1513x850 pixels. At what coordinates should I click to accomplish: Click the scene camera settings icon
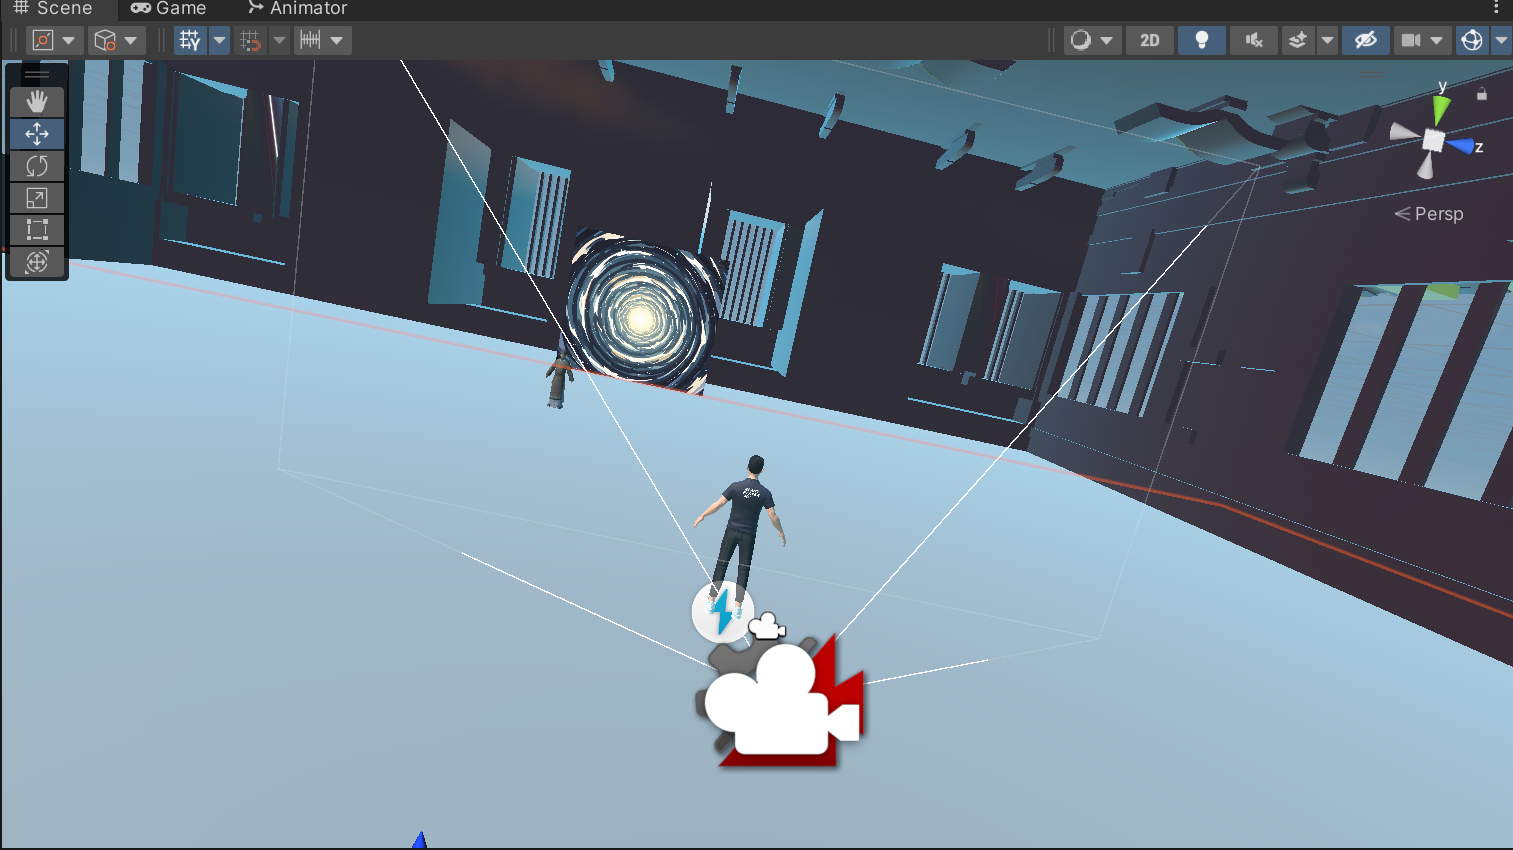[x=1410, y=40]
